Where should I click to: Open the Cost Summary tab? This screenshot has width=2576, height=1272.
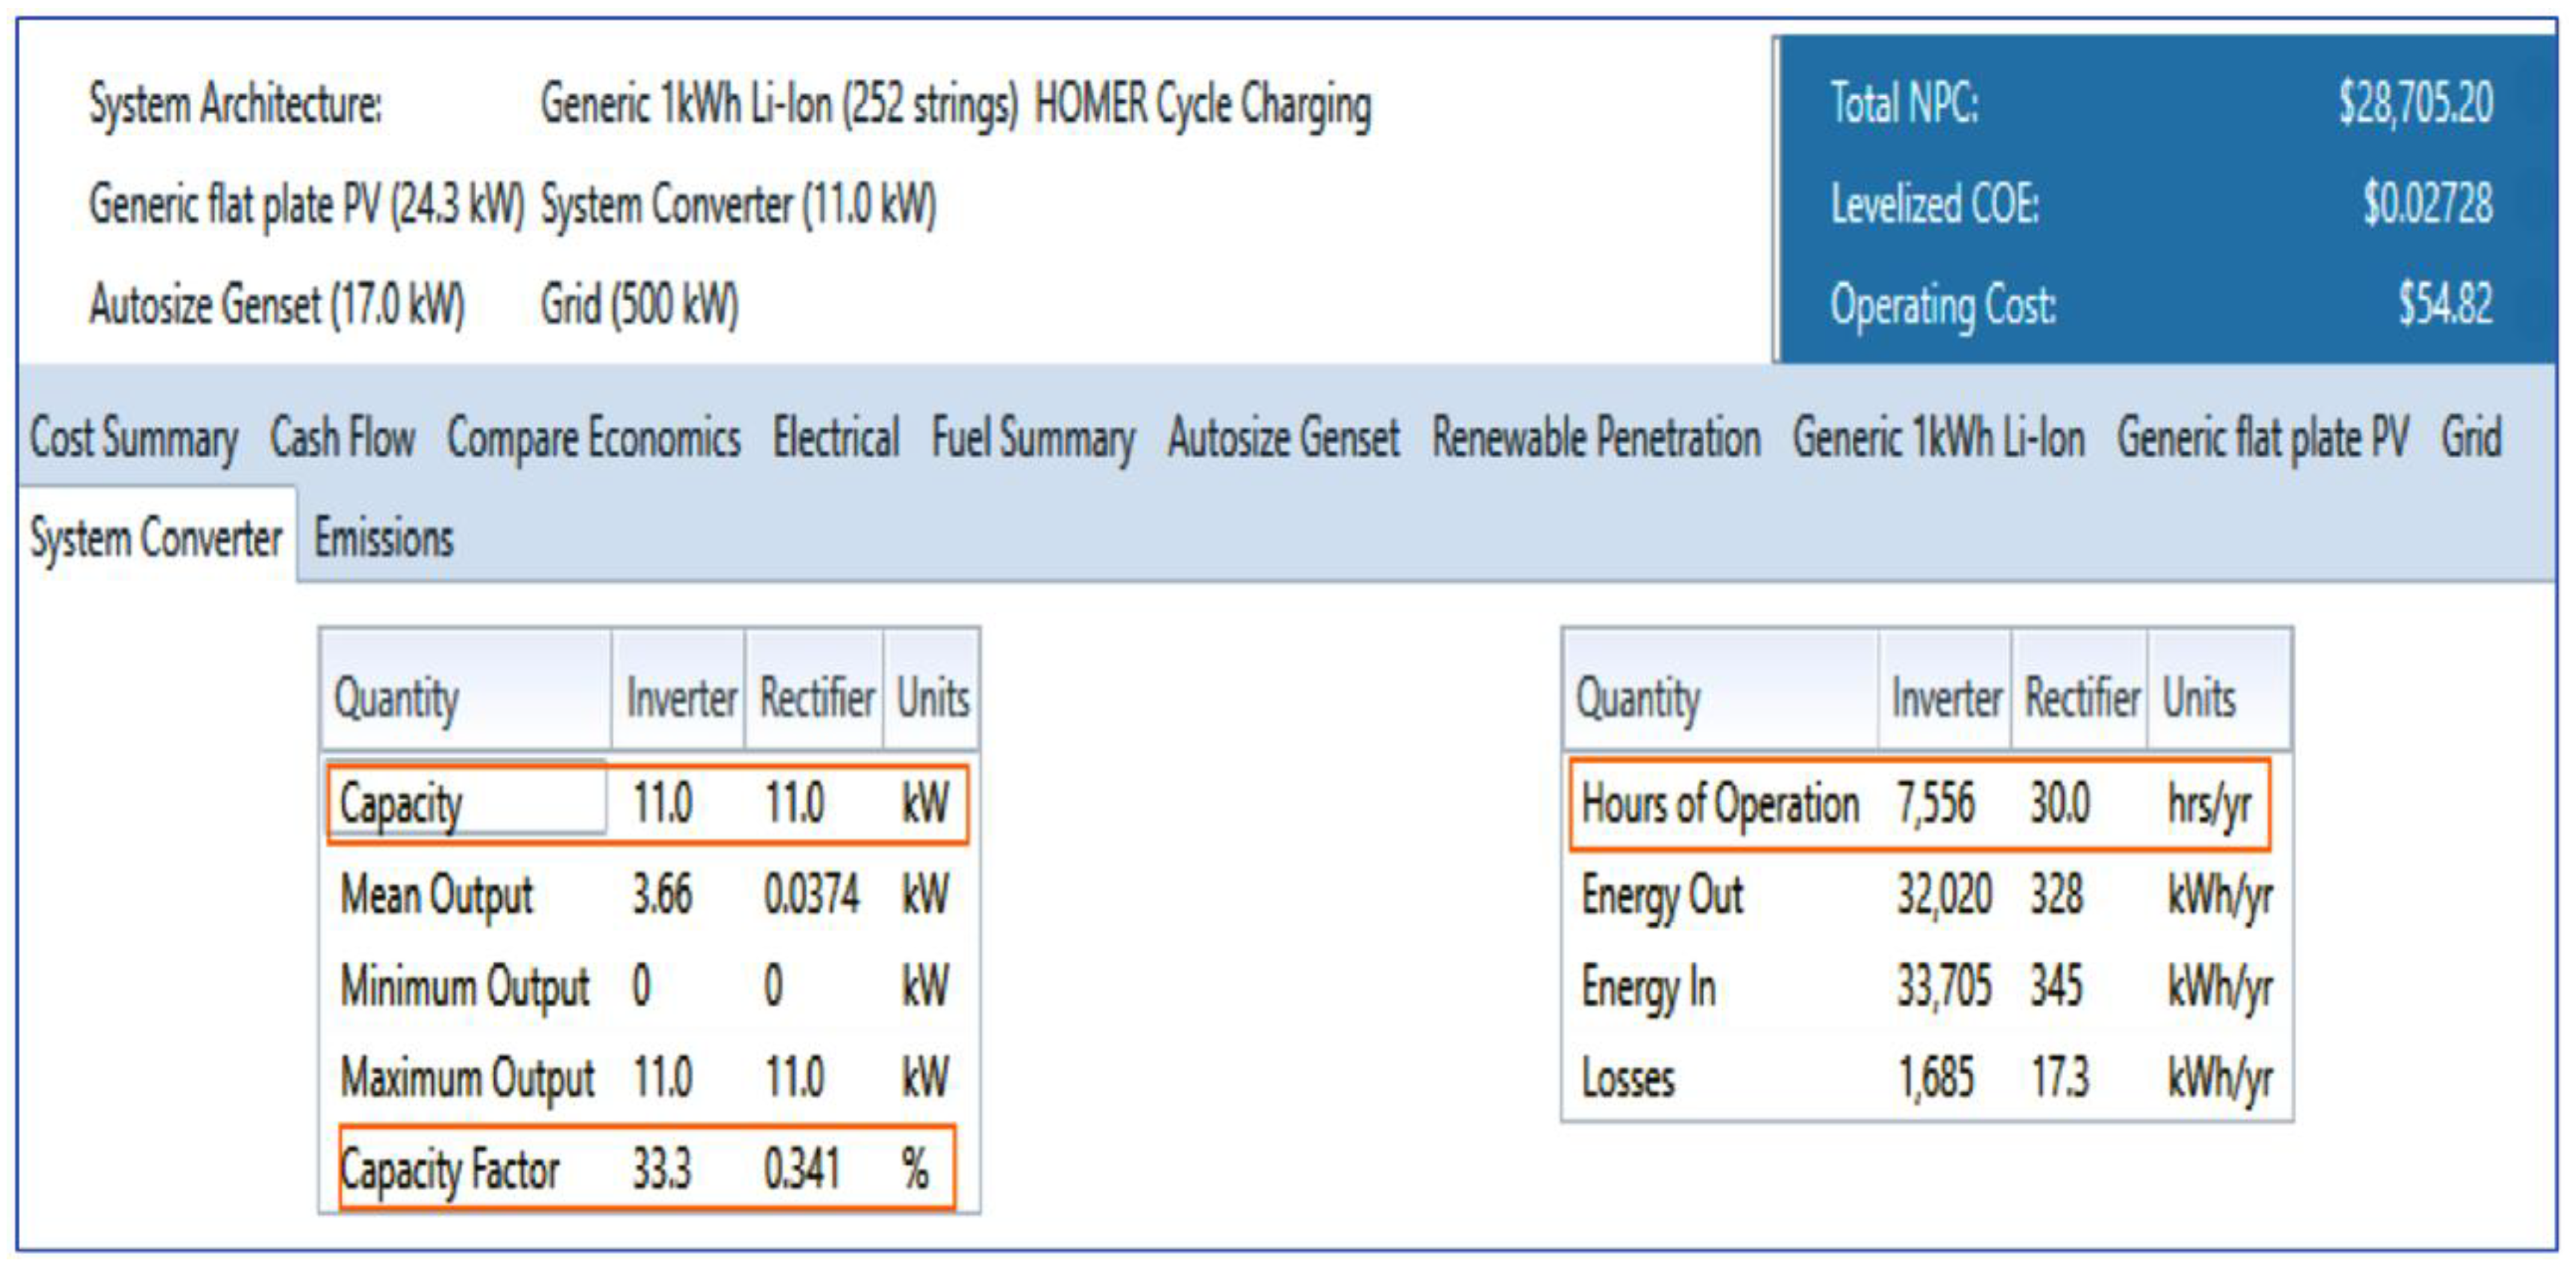[133, 438]
